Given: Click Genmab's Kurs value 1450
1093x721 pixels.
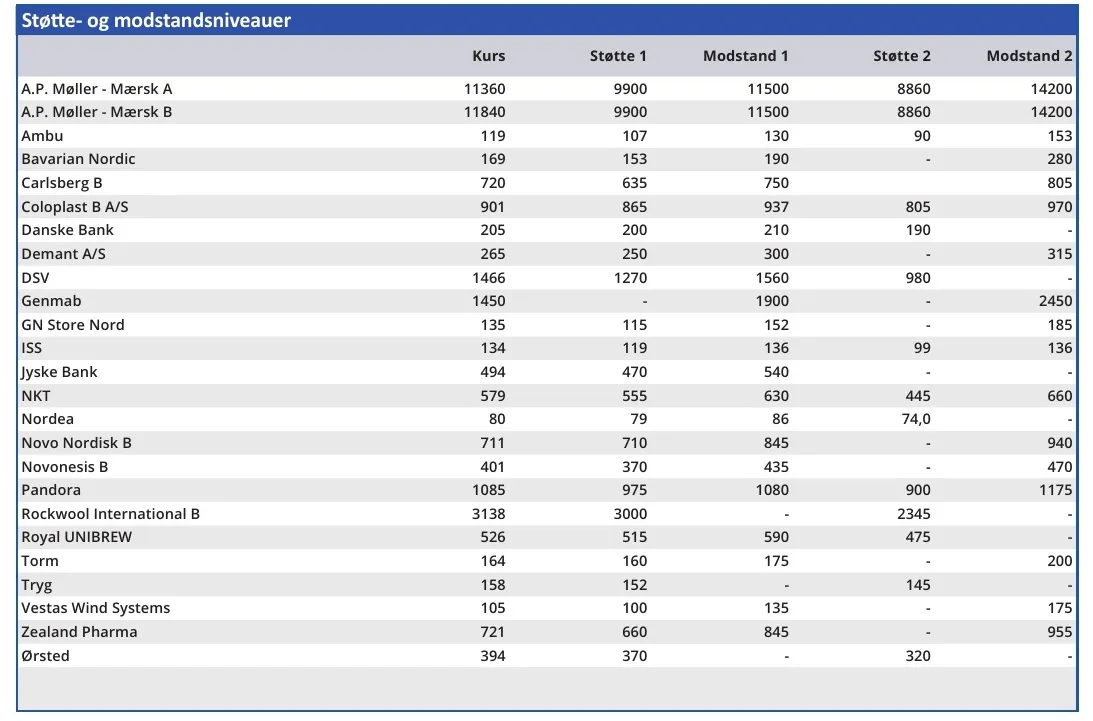Looking at the screenshot, I should pyautogui.click(x=485, y=301).
